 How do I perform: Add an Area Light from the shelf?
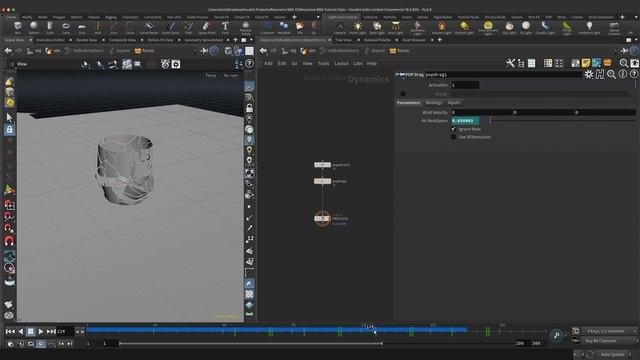[x=395, y=27]
